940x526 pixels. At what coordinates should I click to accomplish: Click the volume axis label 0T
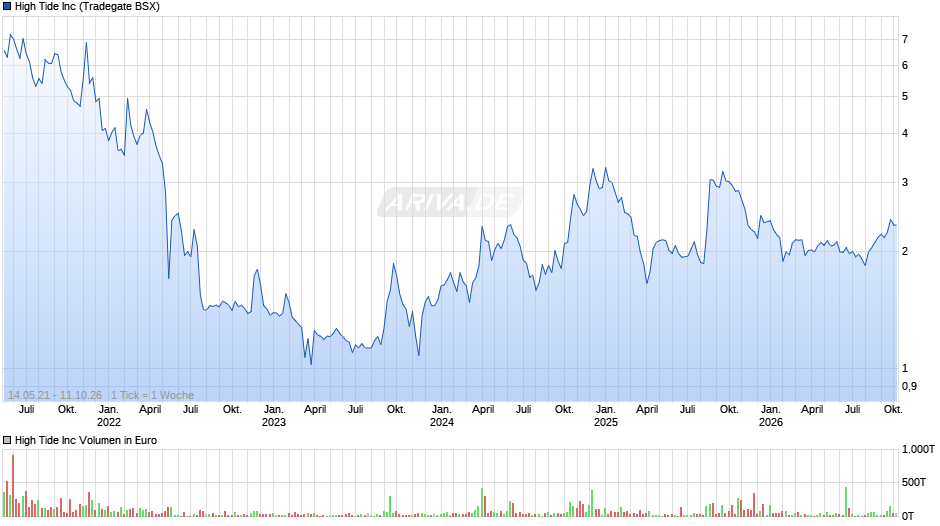(x=908, y=516)
